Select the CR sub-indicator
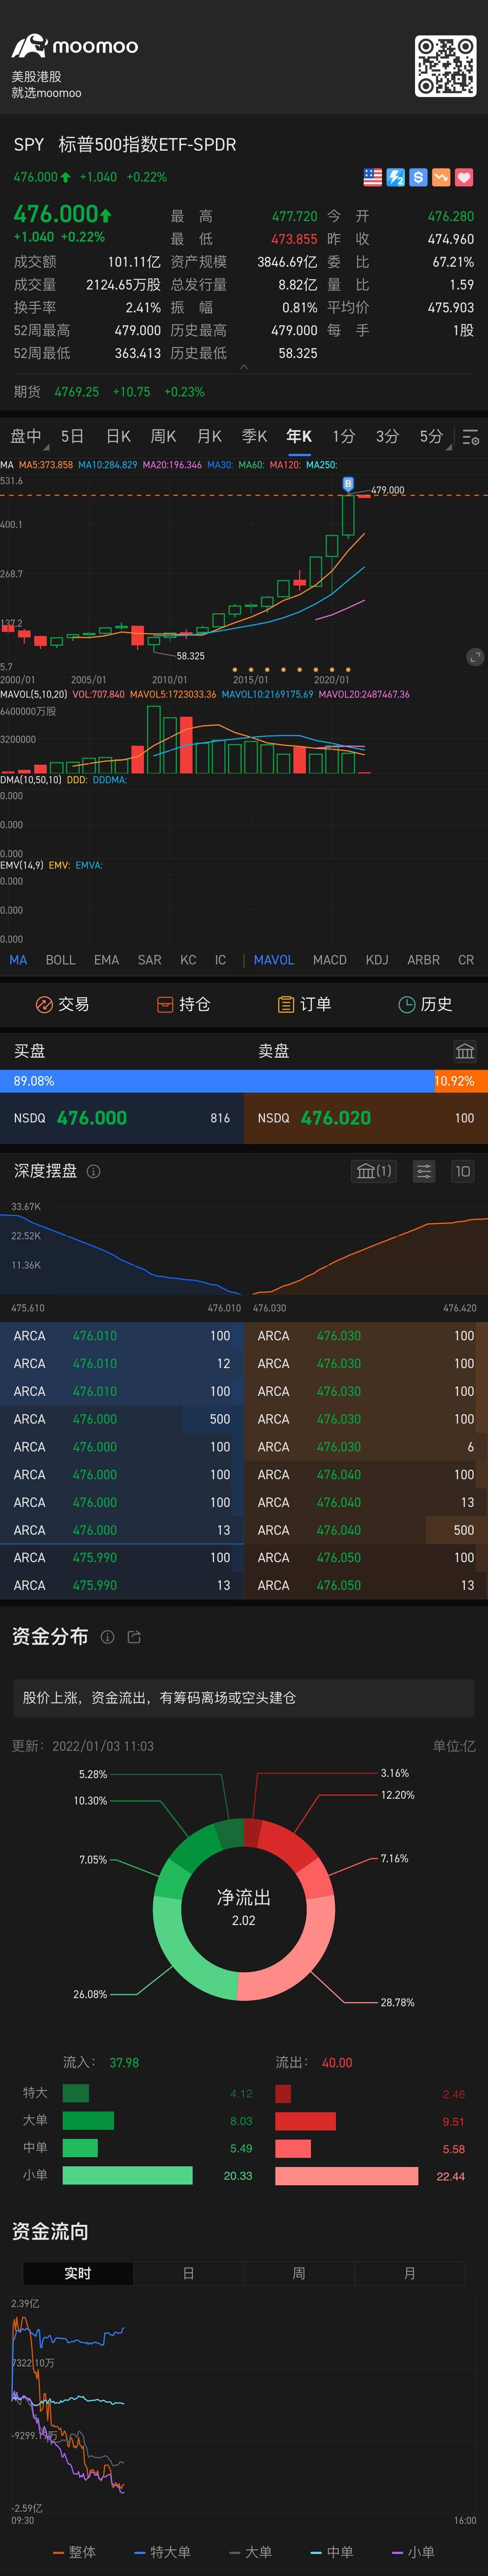 (x=466, y=959)
